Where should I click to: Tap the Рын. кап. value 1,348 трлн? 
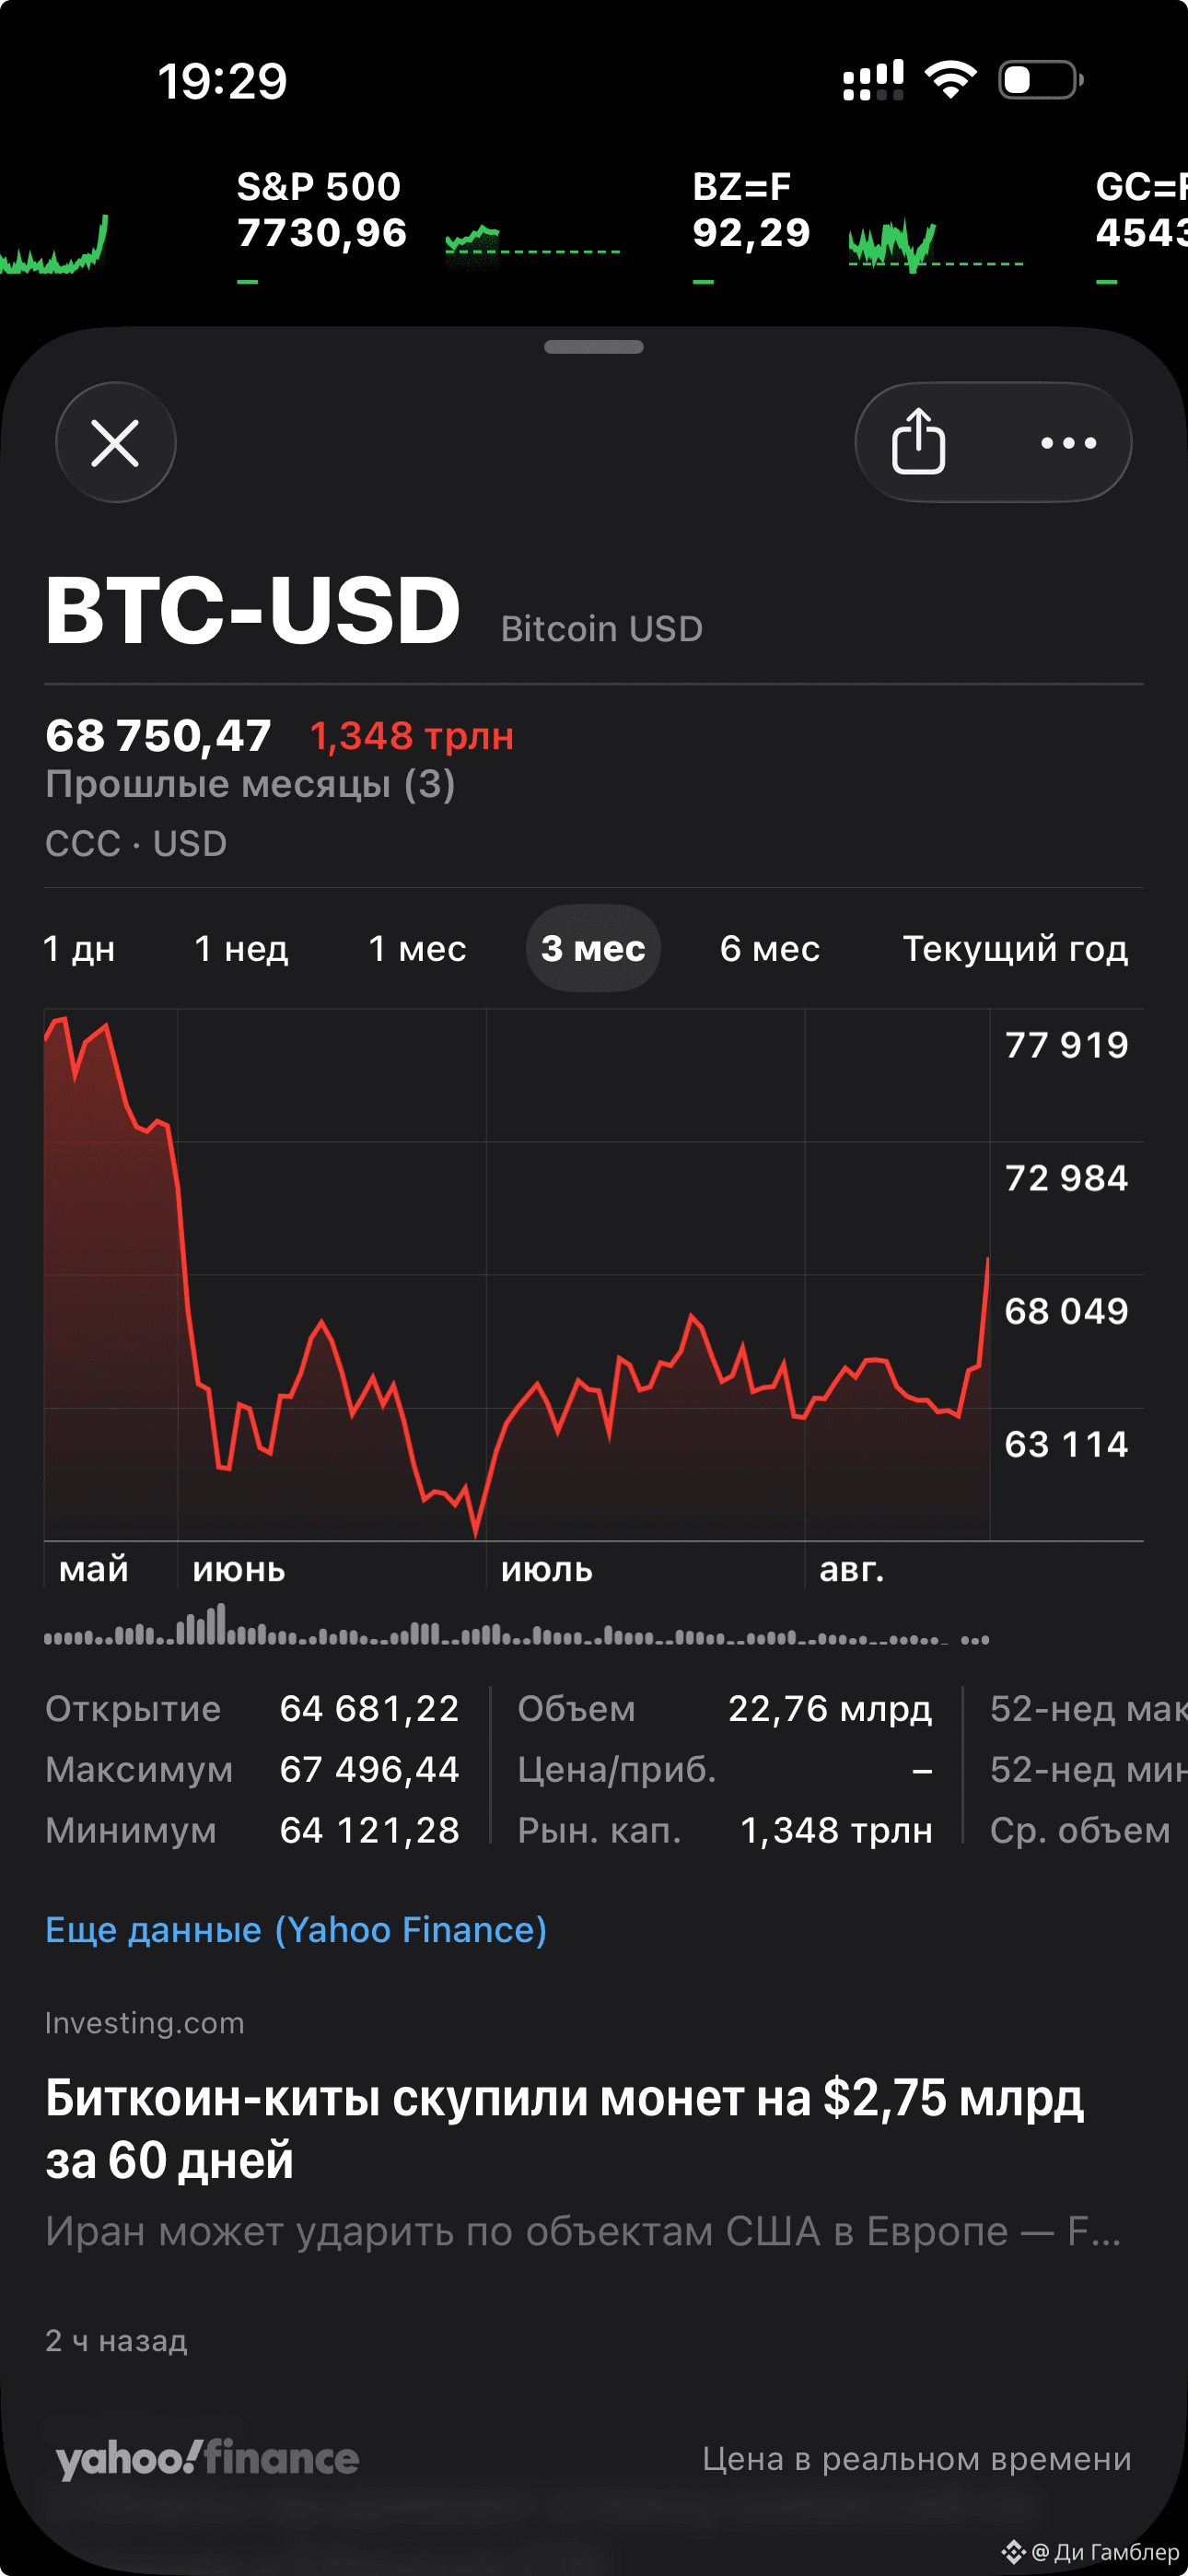(x=836, y=1830)
